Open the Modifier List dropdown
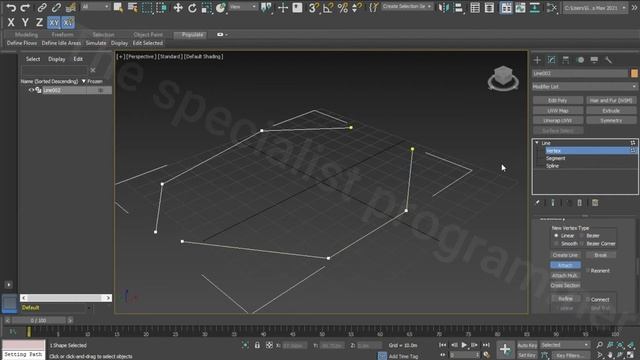The width and height of the screenshot is (640, 360). click(584, 87)
